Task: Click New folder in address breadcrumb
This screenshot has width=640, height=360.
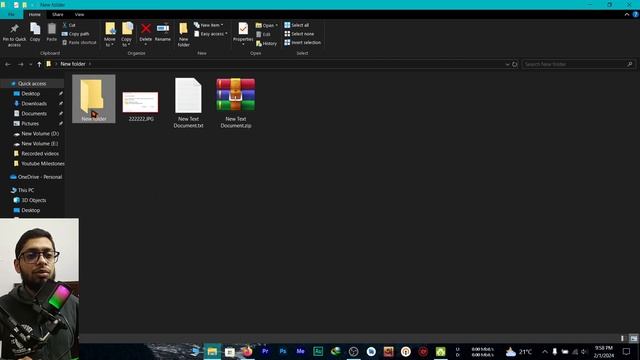Action: (x=73, y=64)
